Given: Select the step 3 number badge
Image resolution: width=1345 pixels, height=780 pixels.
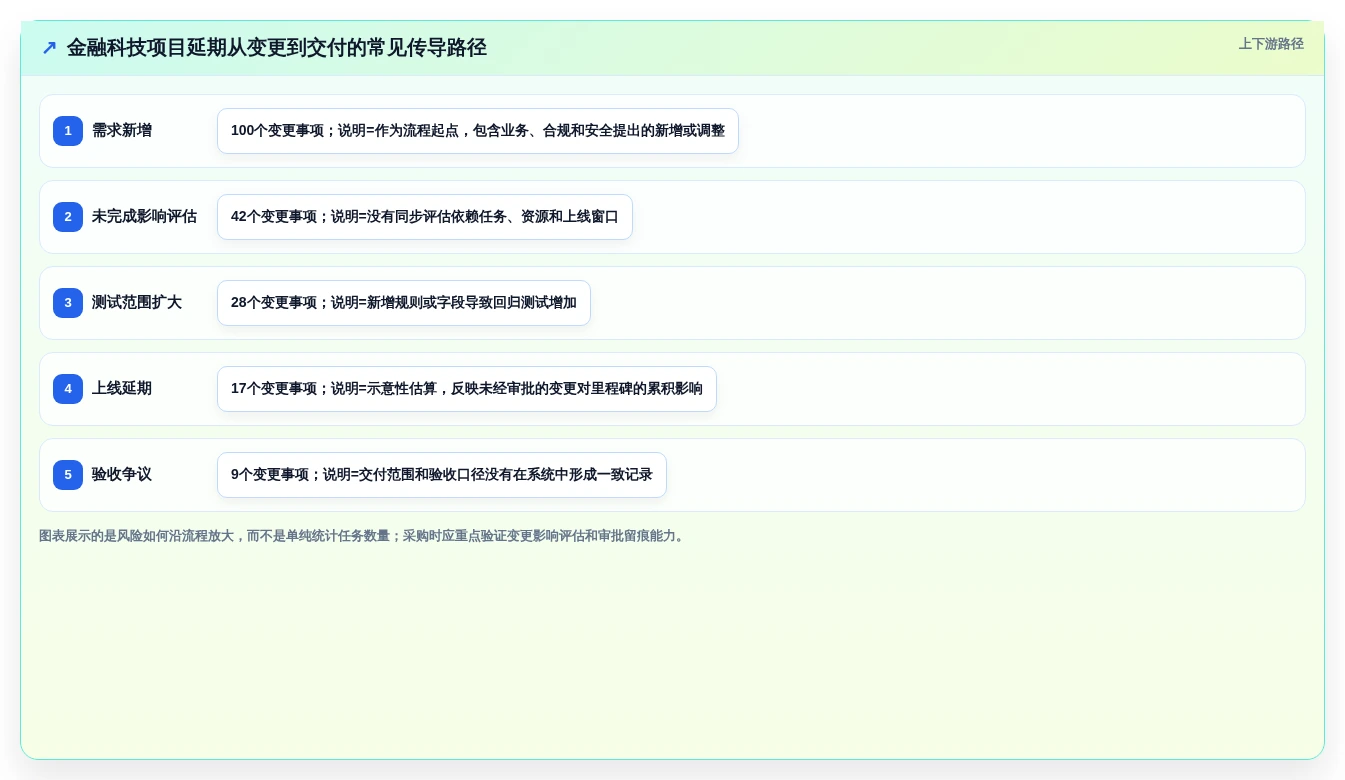Looking at the screenshot, I should point(68,303).
